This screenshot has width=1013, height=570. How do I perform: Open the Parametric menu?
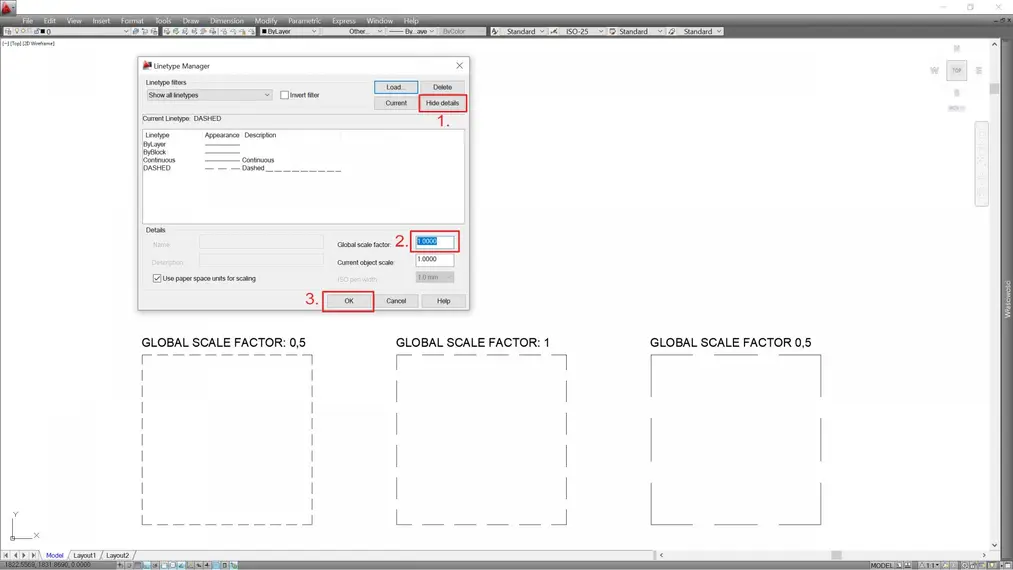304,21
